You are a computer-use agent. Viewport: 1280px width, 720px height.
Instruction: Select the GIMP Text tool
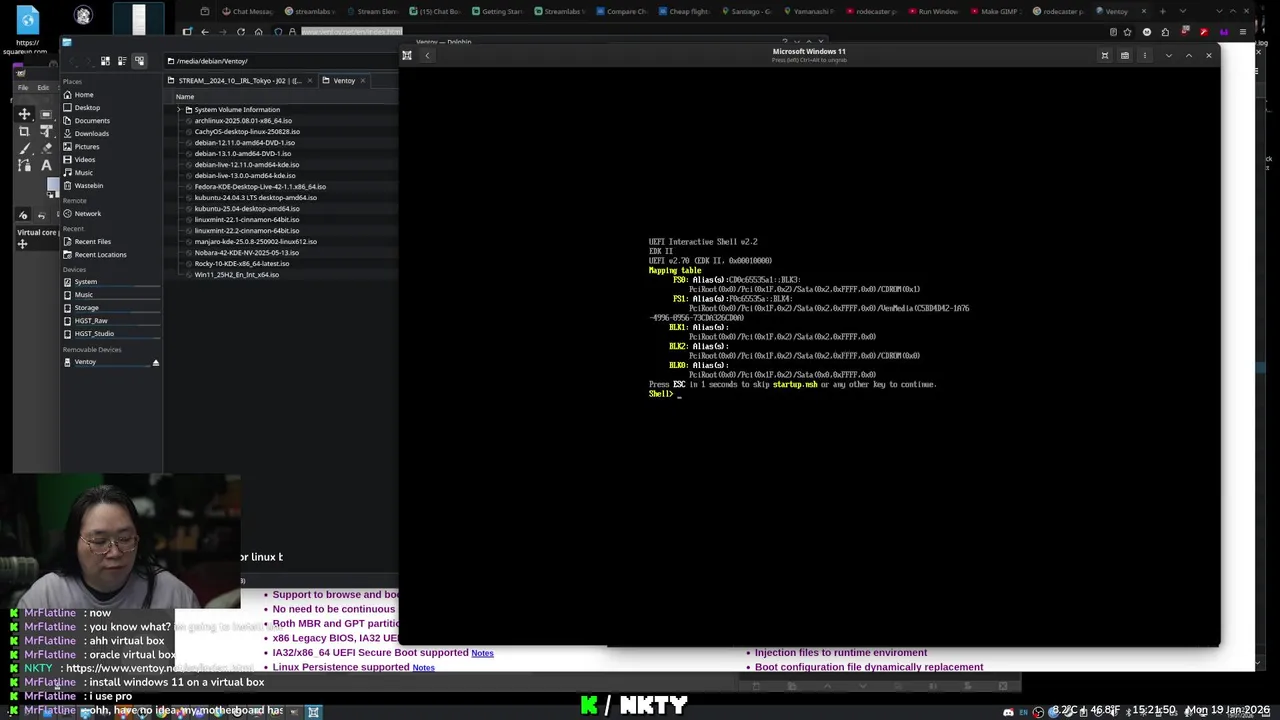coord(46,165)
